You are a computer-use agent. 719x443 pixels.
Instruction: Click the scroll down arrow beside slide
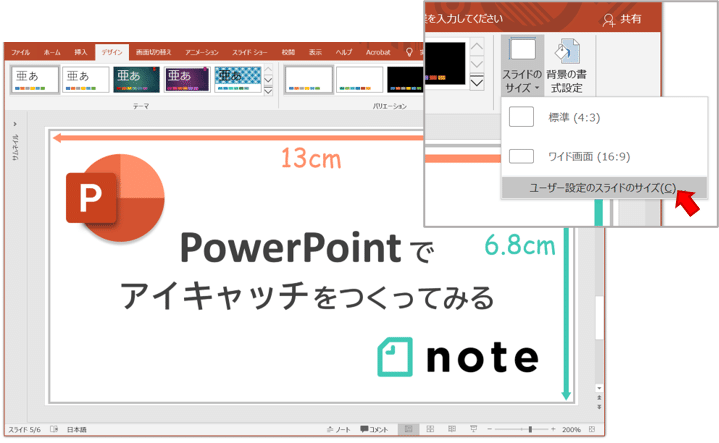pos(599,388)
